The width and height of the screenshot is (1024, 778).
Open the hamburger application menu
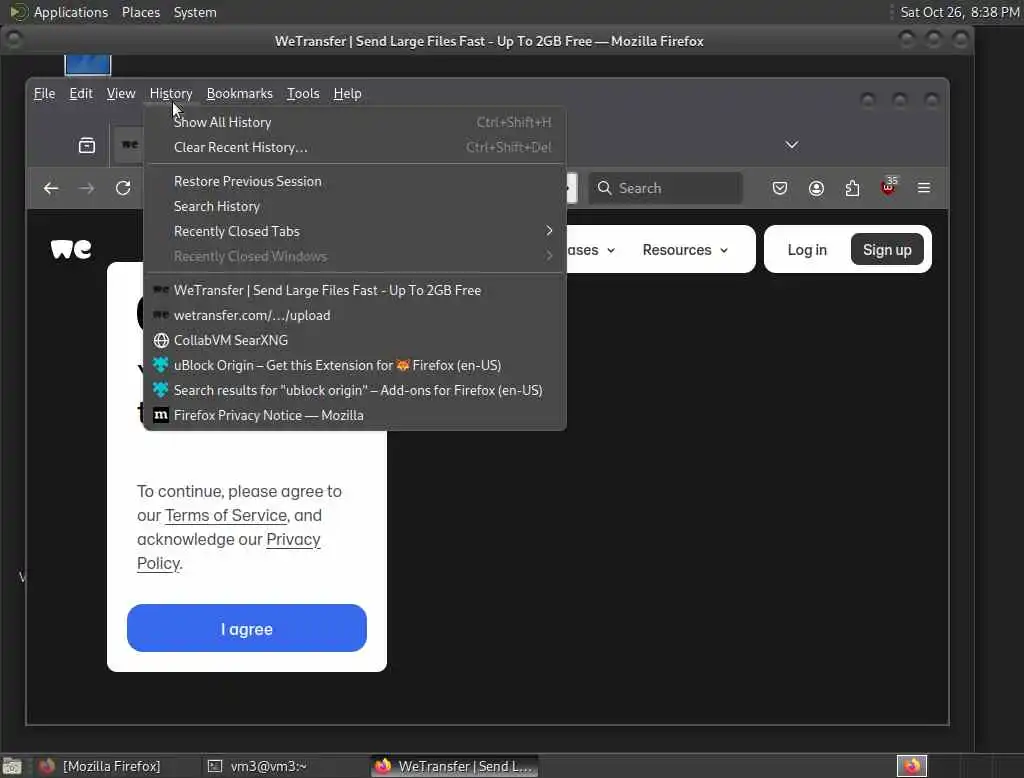[924, 188]
